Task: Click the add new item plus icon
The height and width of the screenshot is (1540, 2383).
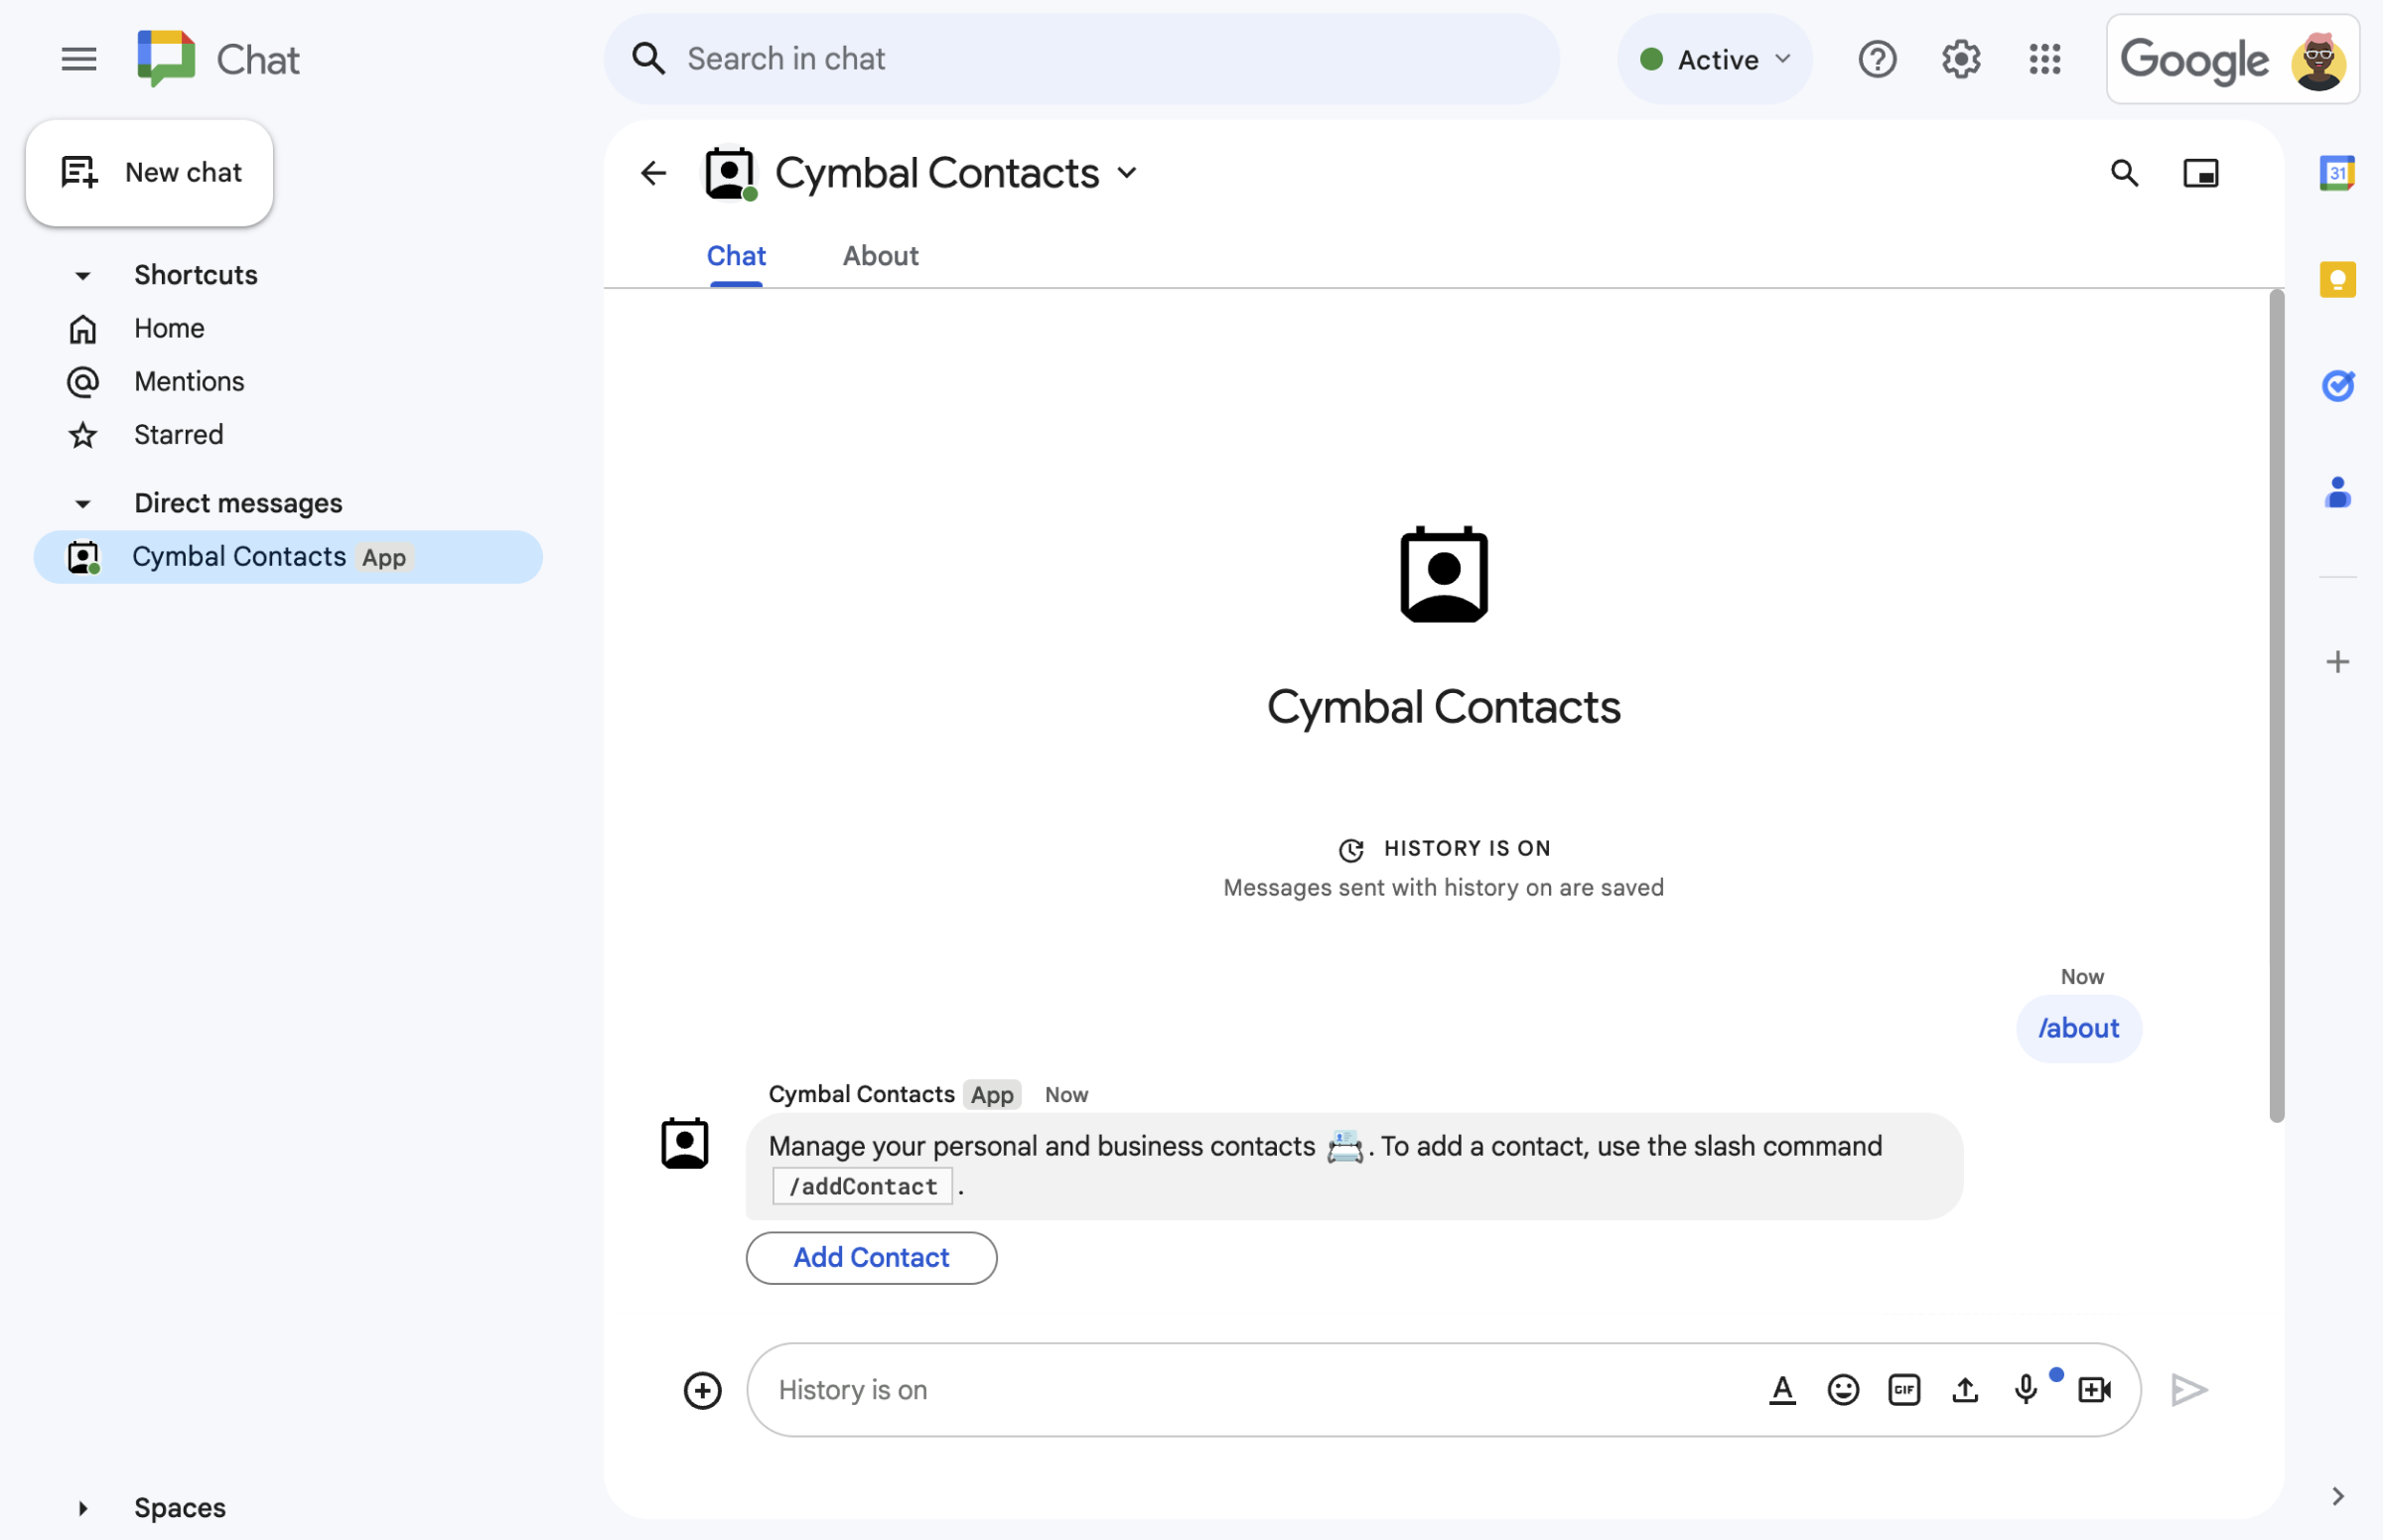Action: pyautogui.click(x=702, y=1389)
